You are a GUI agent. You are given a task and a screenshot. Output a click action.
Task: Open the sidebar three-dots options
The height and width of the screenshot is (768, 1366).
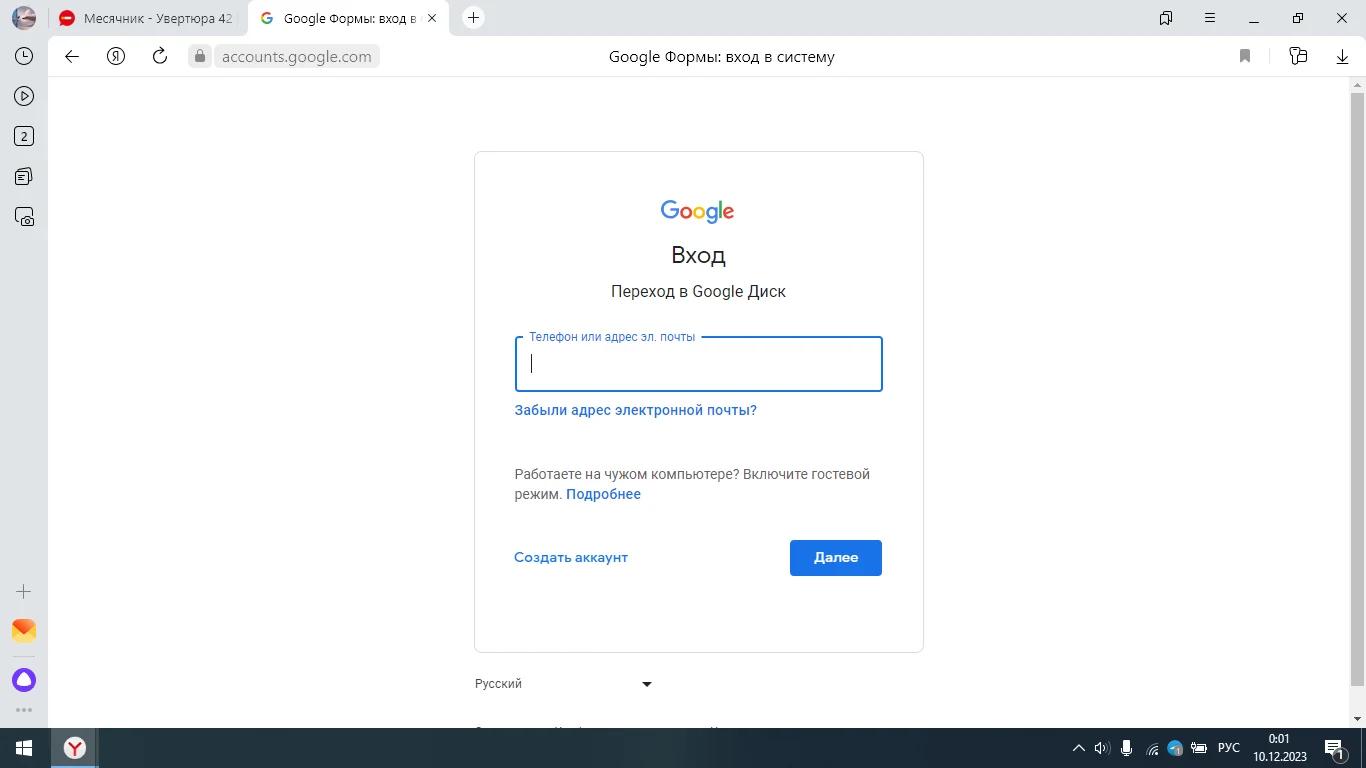(24, 710)
